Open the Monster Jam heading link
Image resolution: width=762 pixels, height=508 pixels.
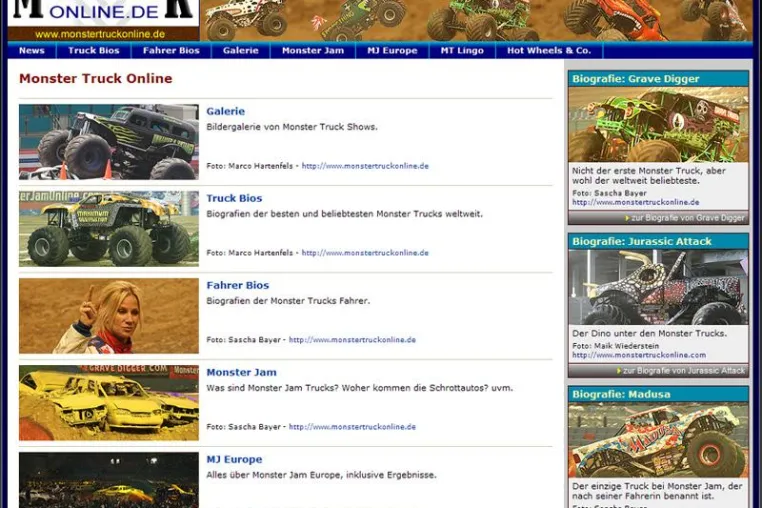click(242, 372)
